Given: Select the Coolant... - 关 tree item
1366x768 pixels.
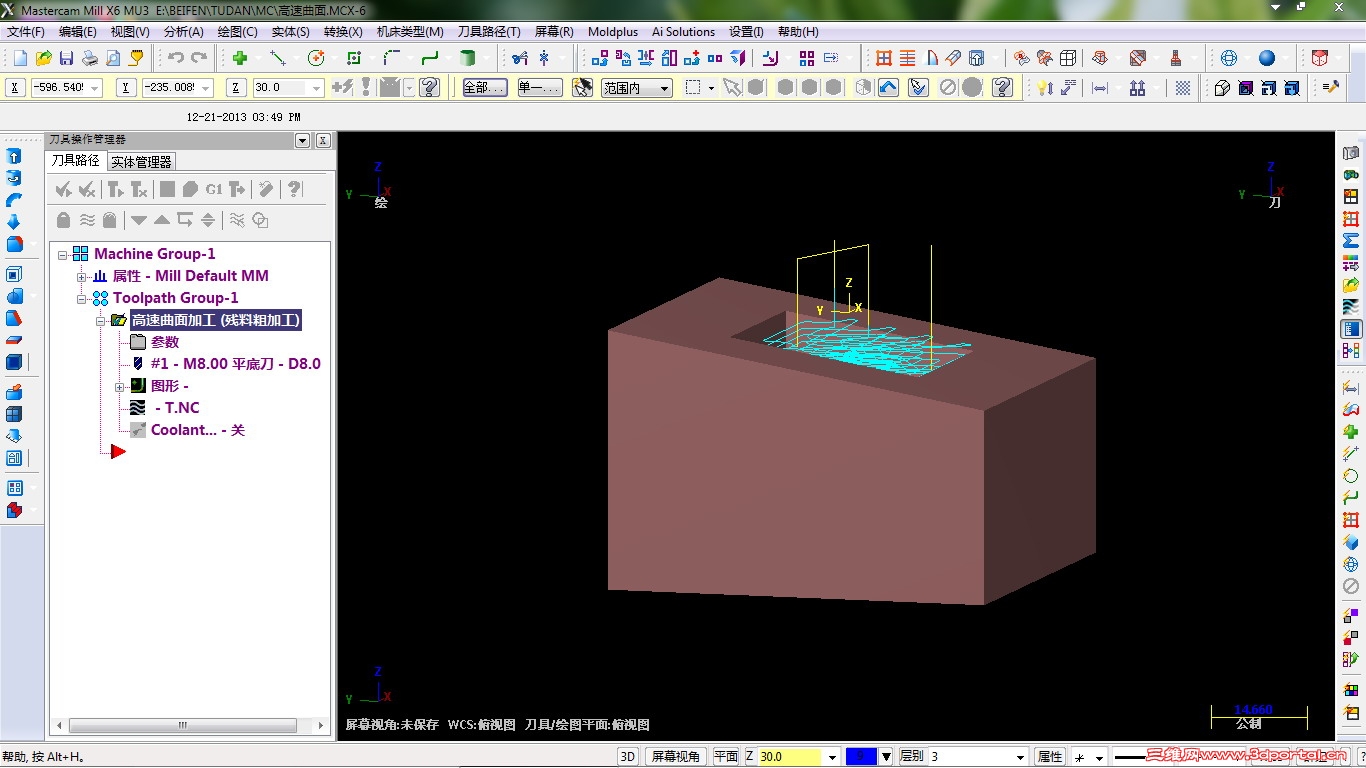Looking at the screenshot, I should 198,430.
